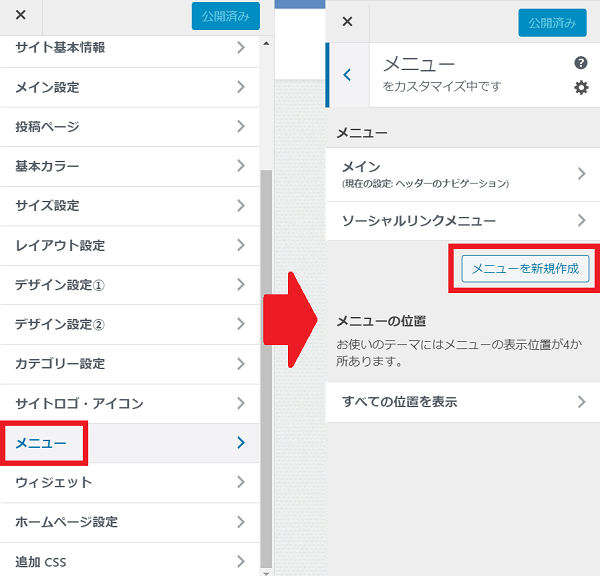Click the help question mark icon
This screenshot has width=600, height=576.
pyautogui.click(x=581, y=63)
